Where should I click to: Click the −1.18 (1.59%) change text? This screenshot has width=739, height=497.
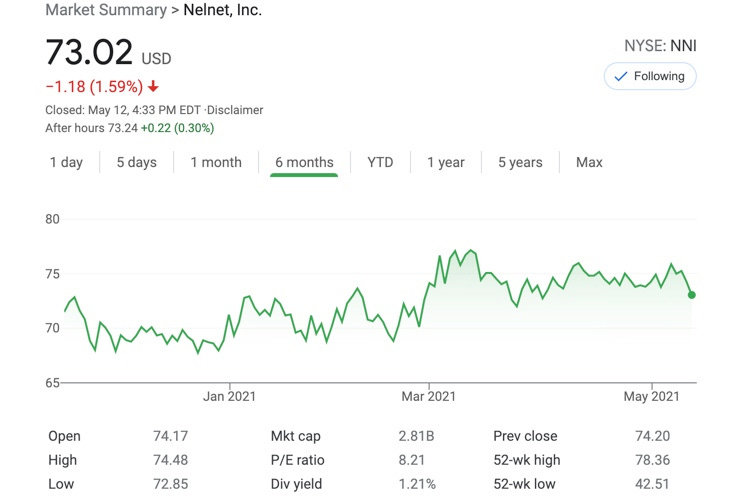94,87
